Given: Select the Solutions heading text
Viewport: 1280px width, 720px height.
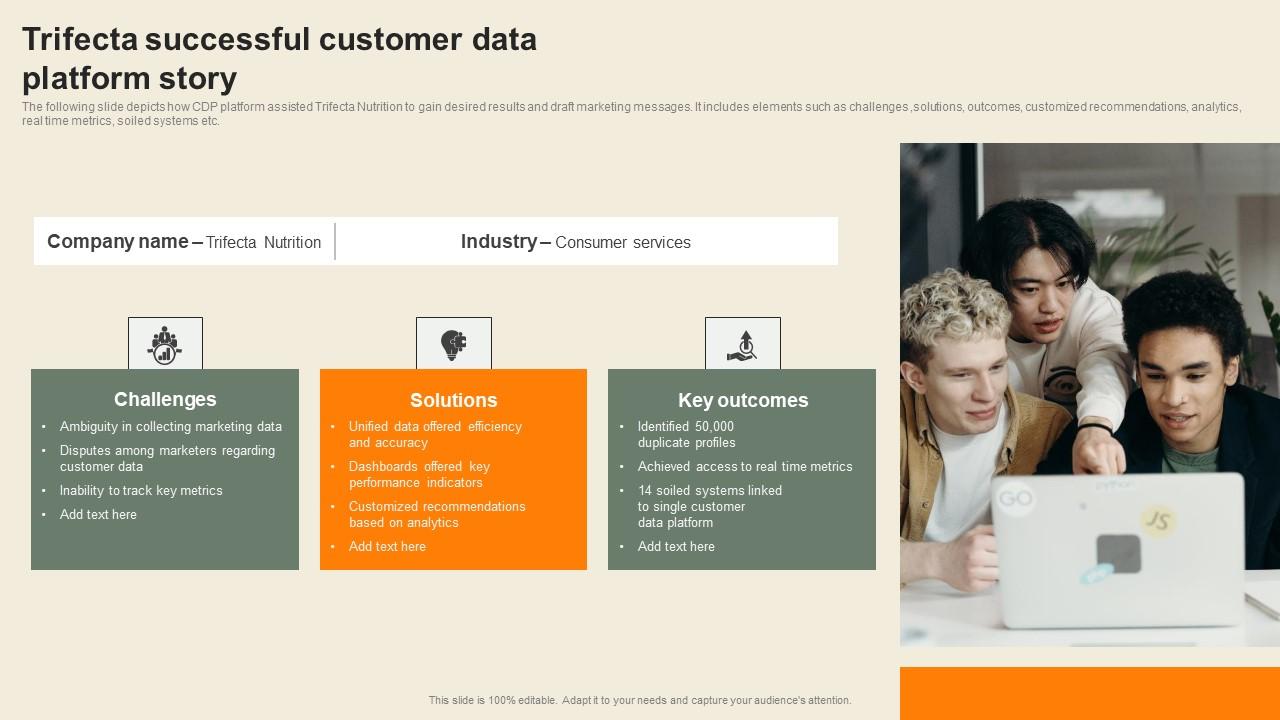Looking at the screenshot, I should tap(453, 400).
